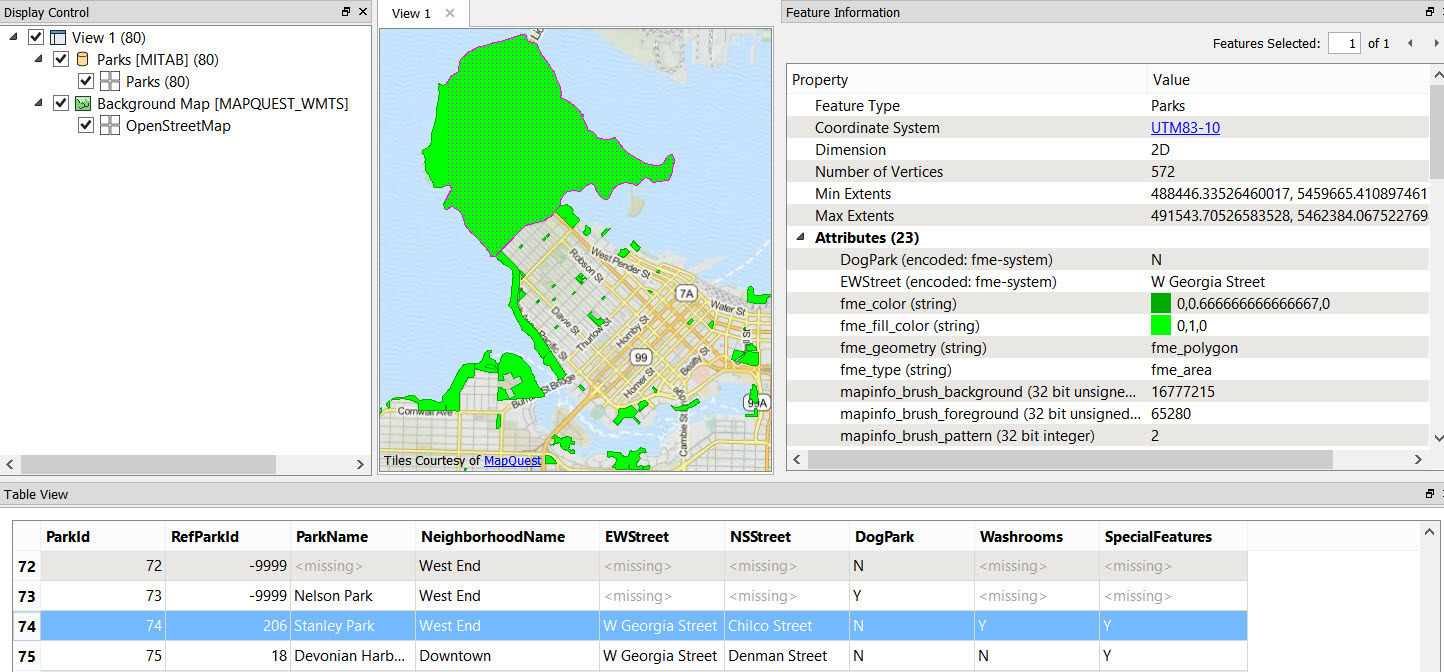1444x672 pixels.
Task: Click the Downtown neighborhood cell
Action: pyautogui.click(x=507, y=656)
